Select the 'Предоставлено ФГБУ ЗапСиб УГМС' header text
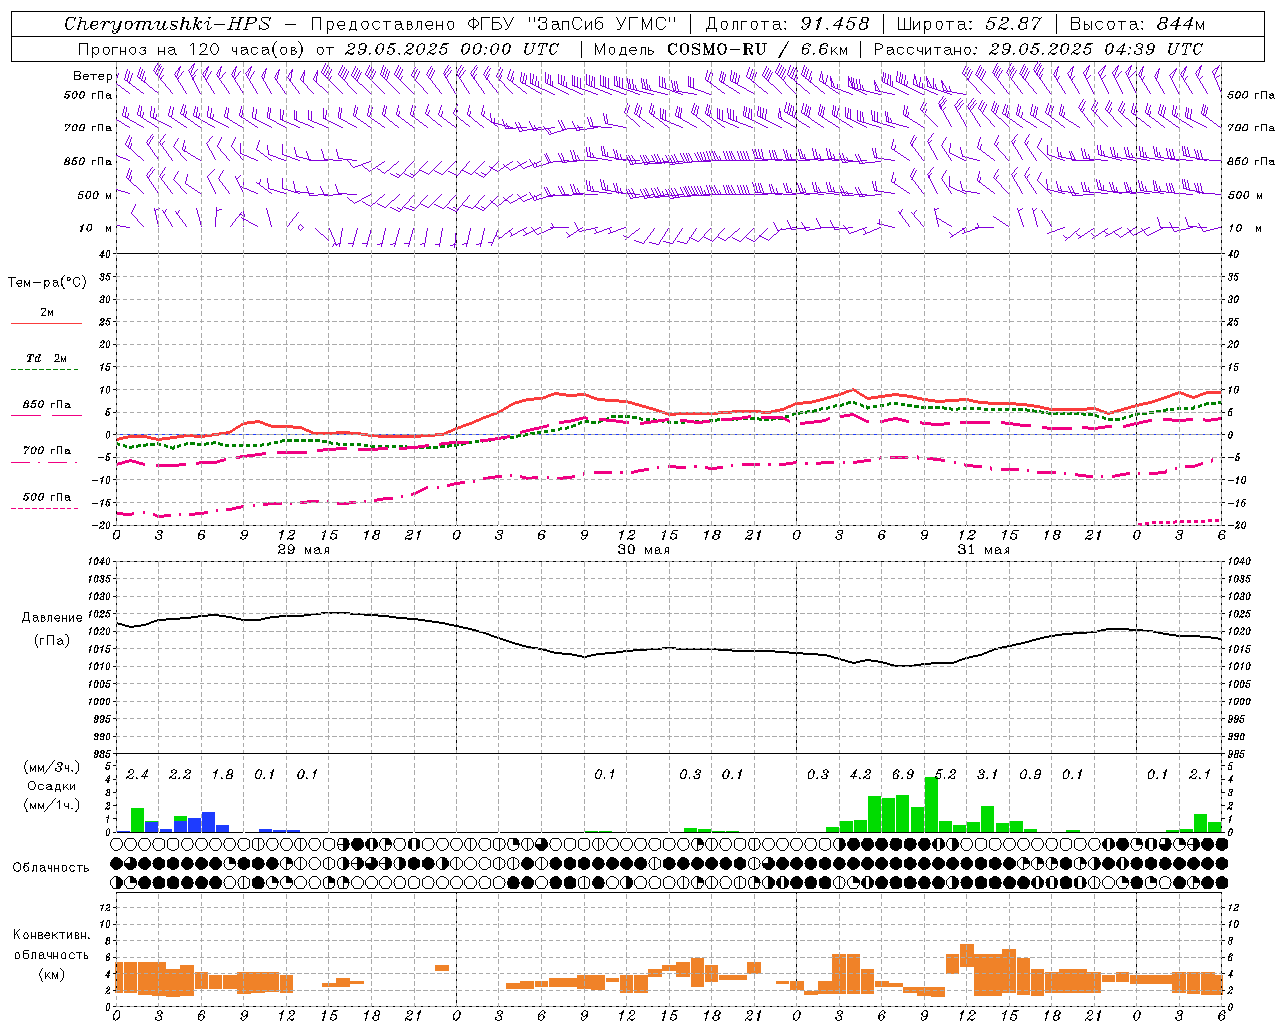The width and height of the screenshot is (1280, 1024). tap(494, 24)
